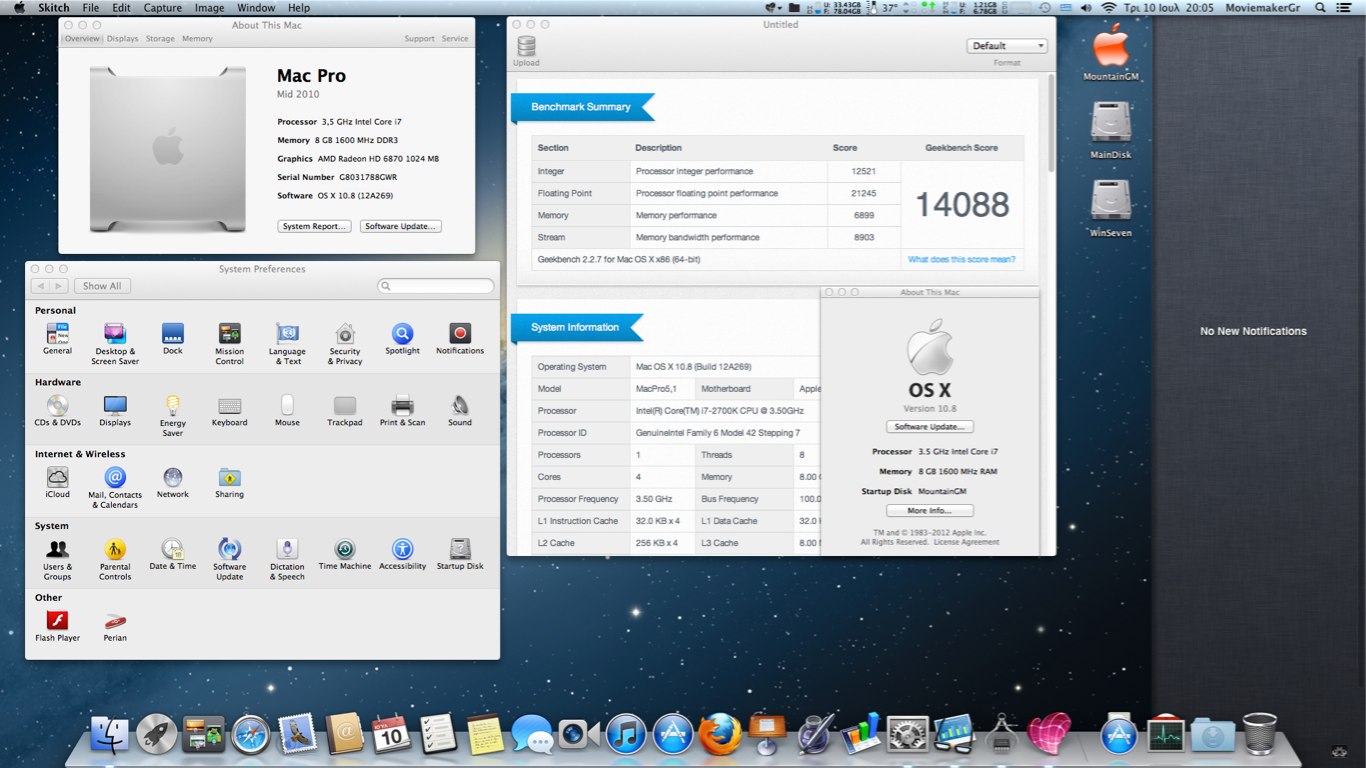The image size is (1366, 768).
Task: Open Language & Text preferences
Action: 287,344
